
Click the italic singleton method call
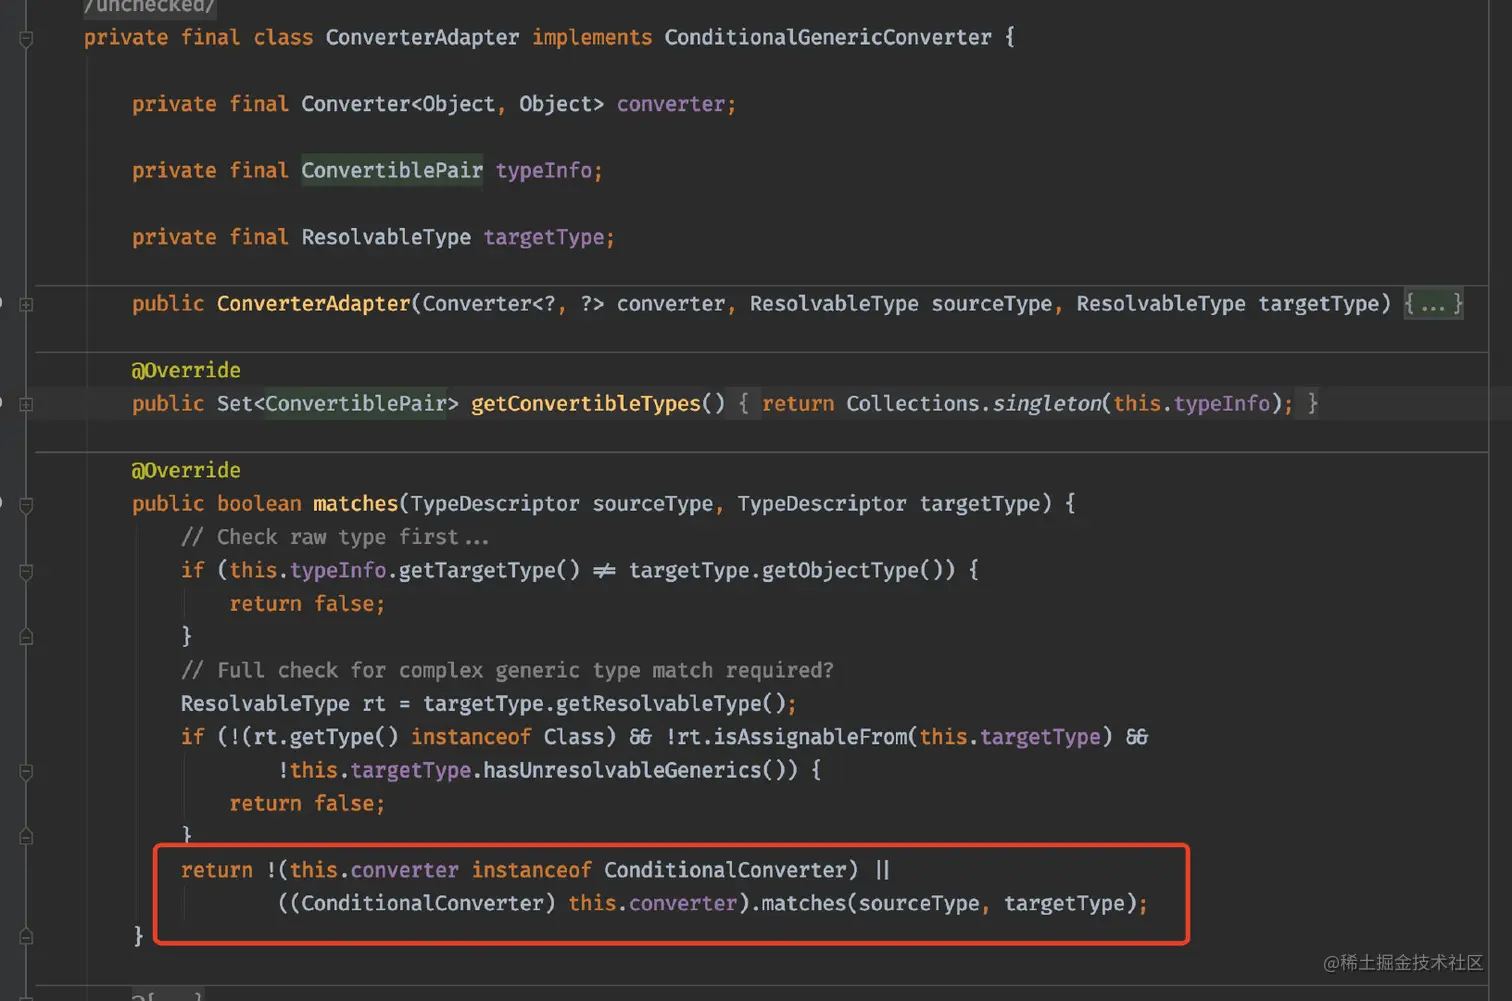coord(1047,404)
